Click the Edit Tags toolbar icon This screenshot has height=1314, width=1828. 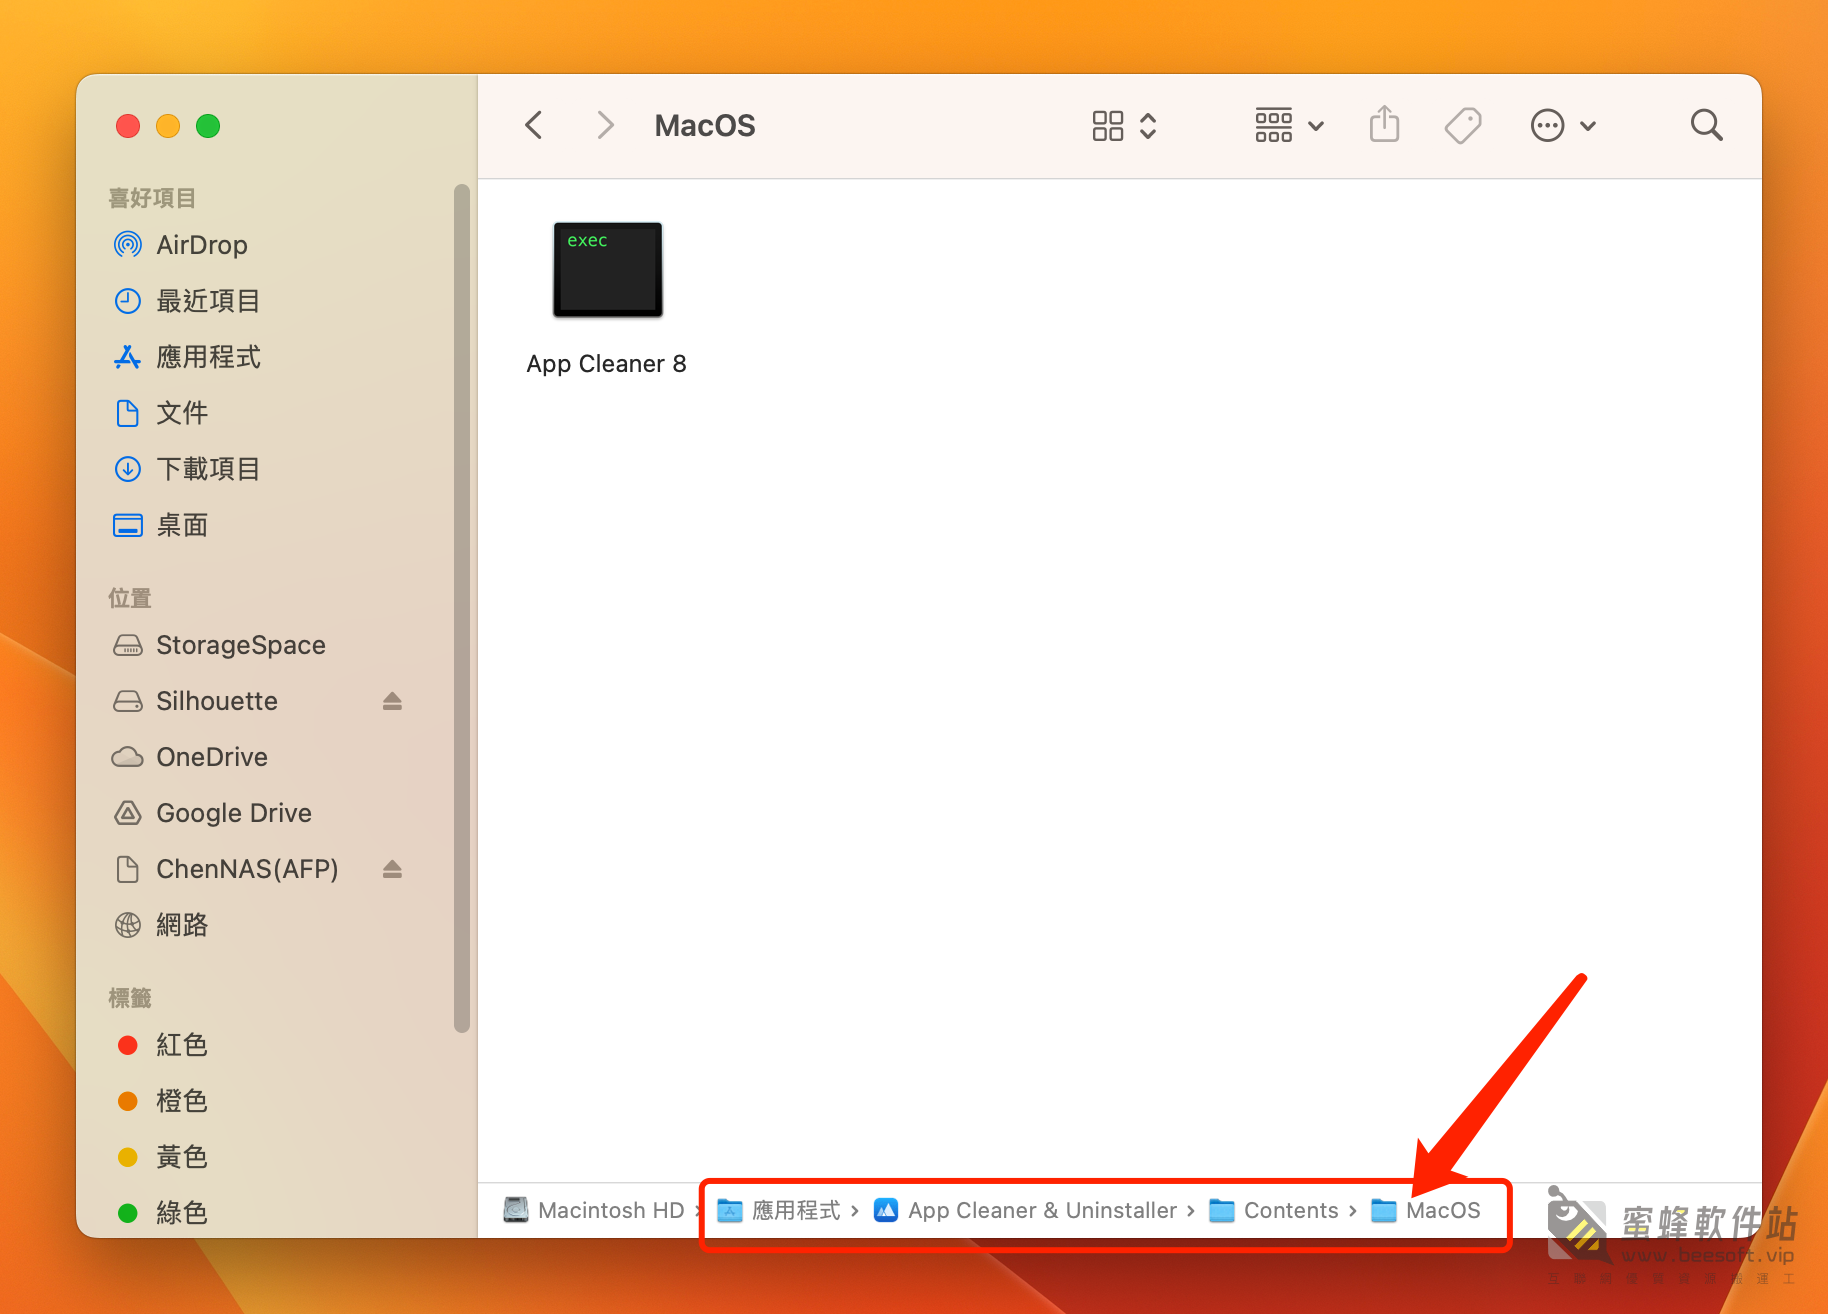pos(1463,126)
